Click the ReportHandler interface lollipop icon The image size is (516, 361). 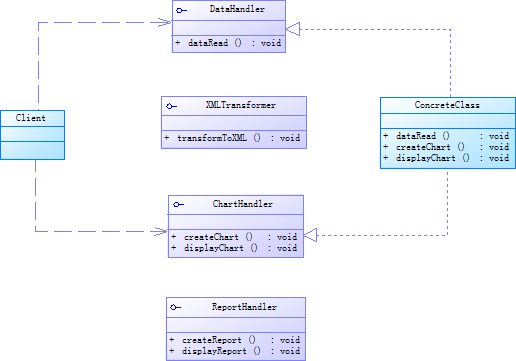pyautogui.click(x=175, y=307)
